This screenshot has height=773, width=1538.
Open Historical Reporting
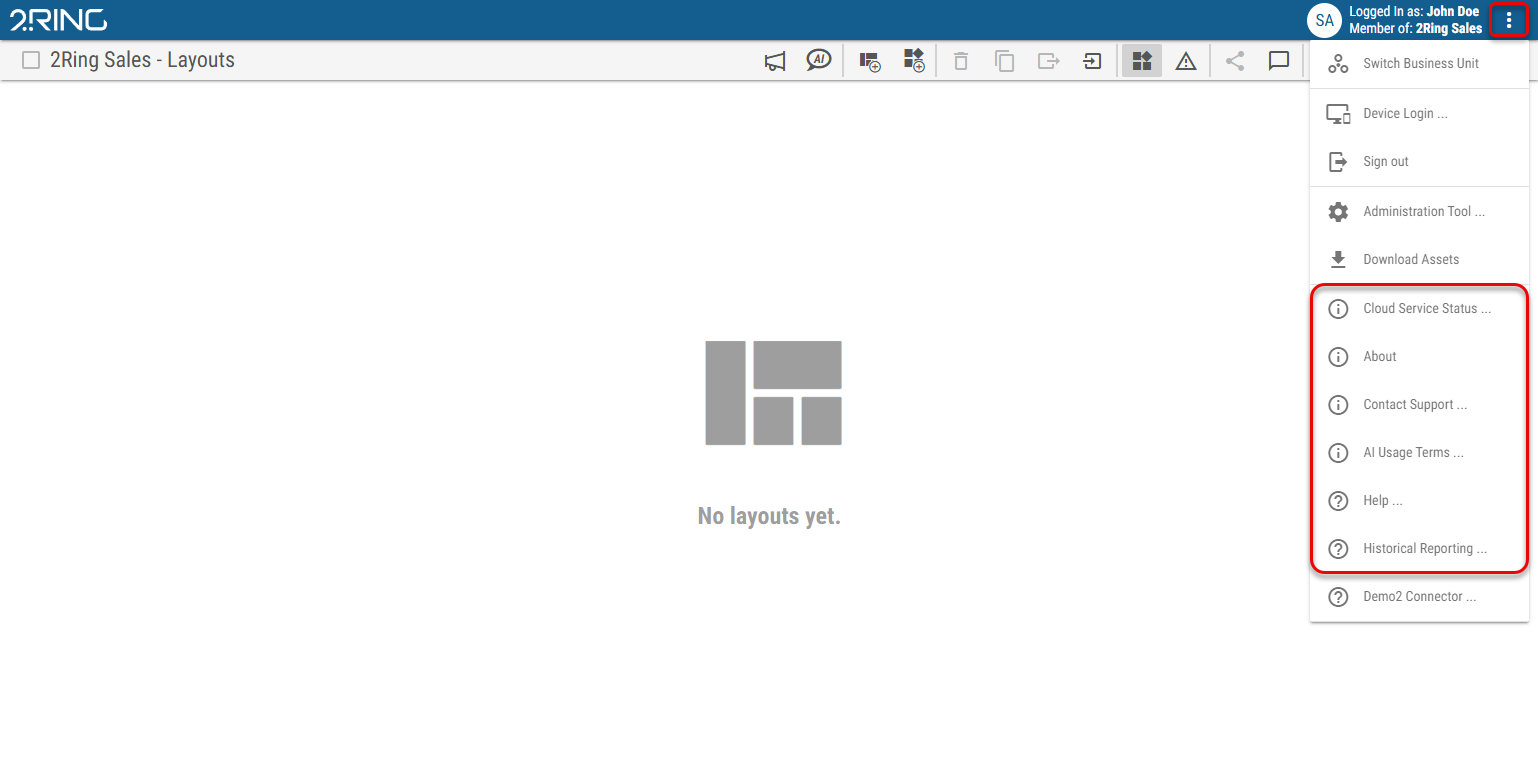coord(1426,548)
